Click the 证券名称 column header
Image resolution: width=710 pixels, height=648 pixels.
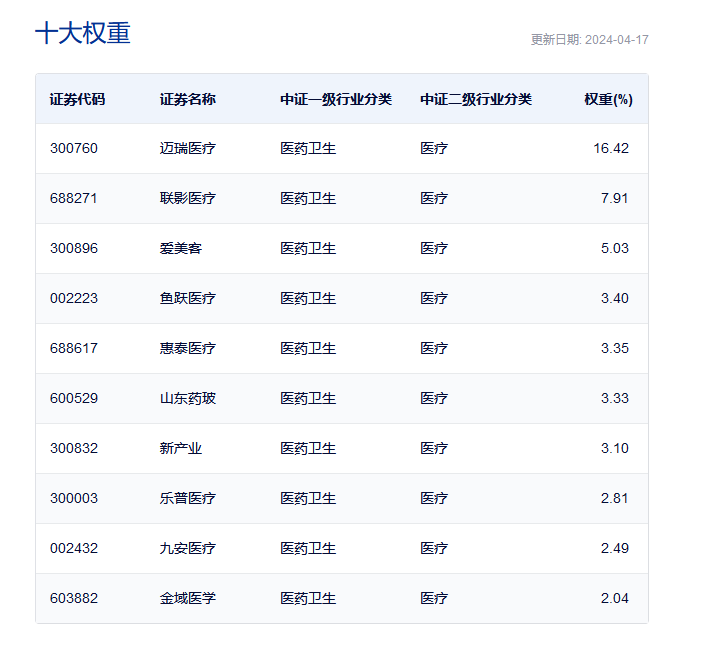187,99
